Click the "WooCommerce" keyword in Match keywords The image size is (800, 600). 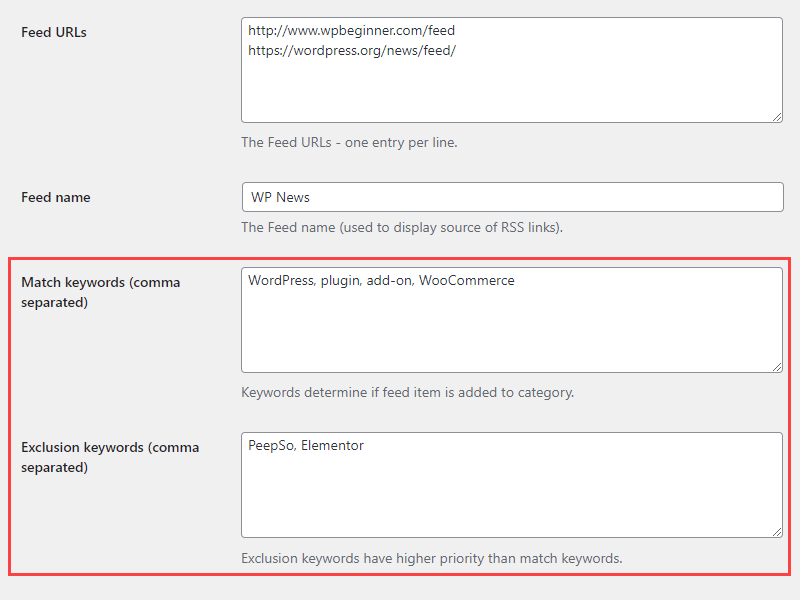[x=466, y=281]
